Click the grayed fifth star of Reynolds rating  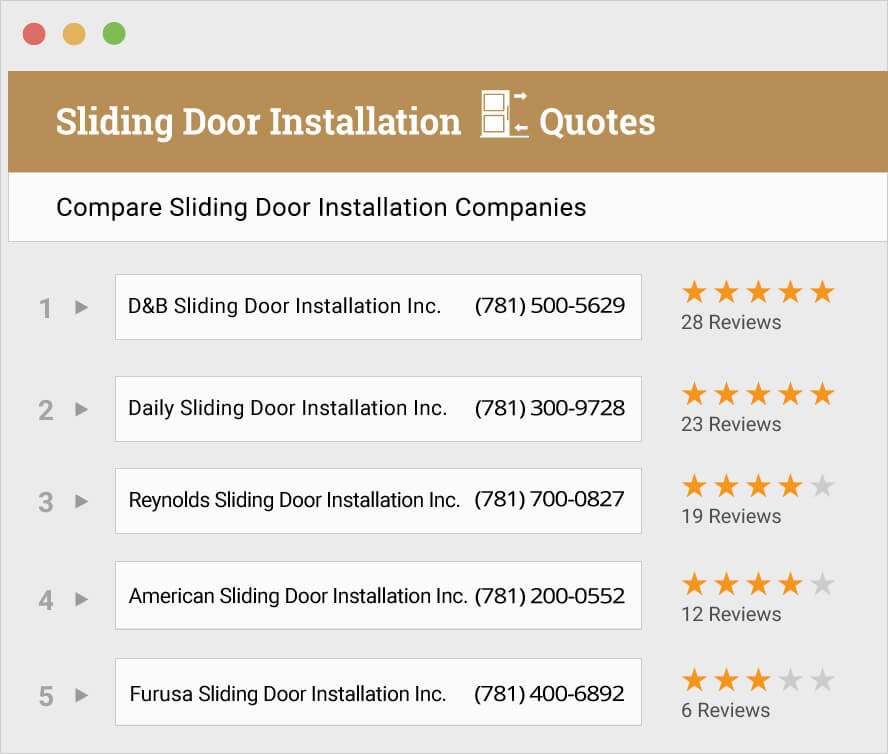pos(821,485)
